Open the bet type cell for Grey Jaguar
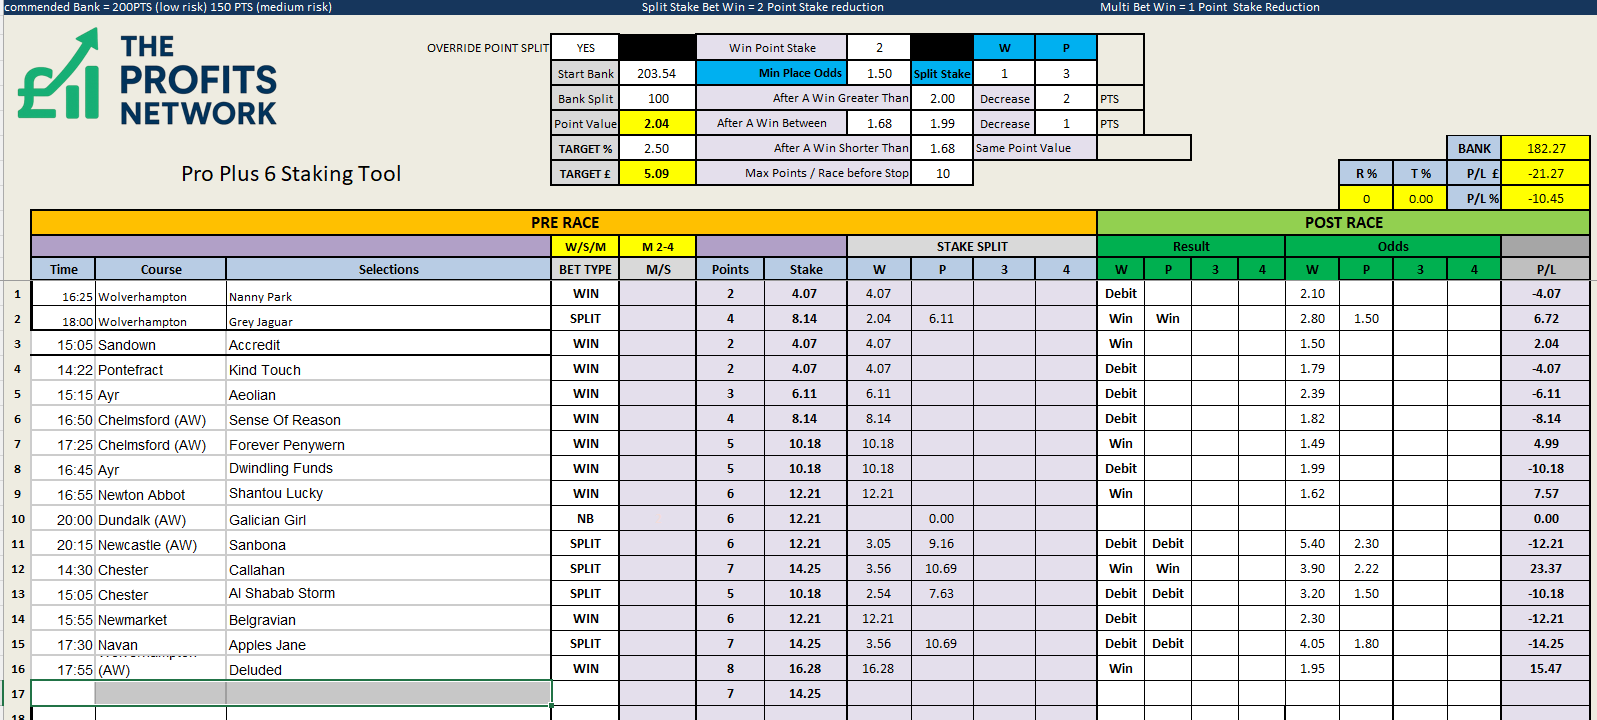 pyautogui.click(x=585, y=319)
